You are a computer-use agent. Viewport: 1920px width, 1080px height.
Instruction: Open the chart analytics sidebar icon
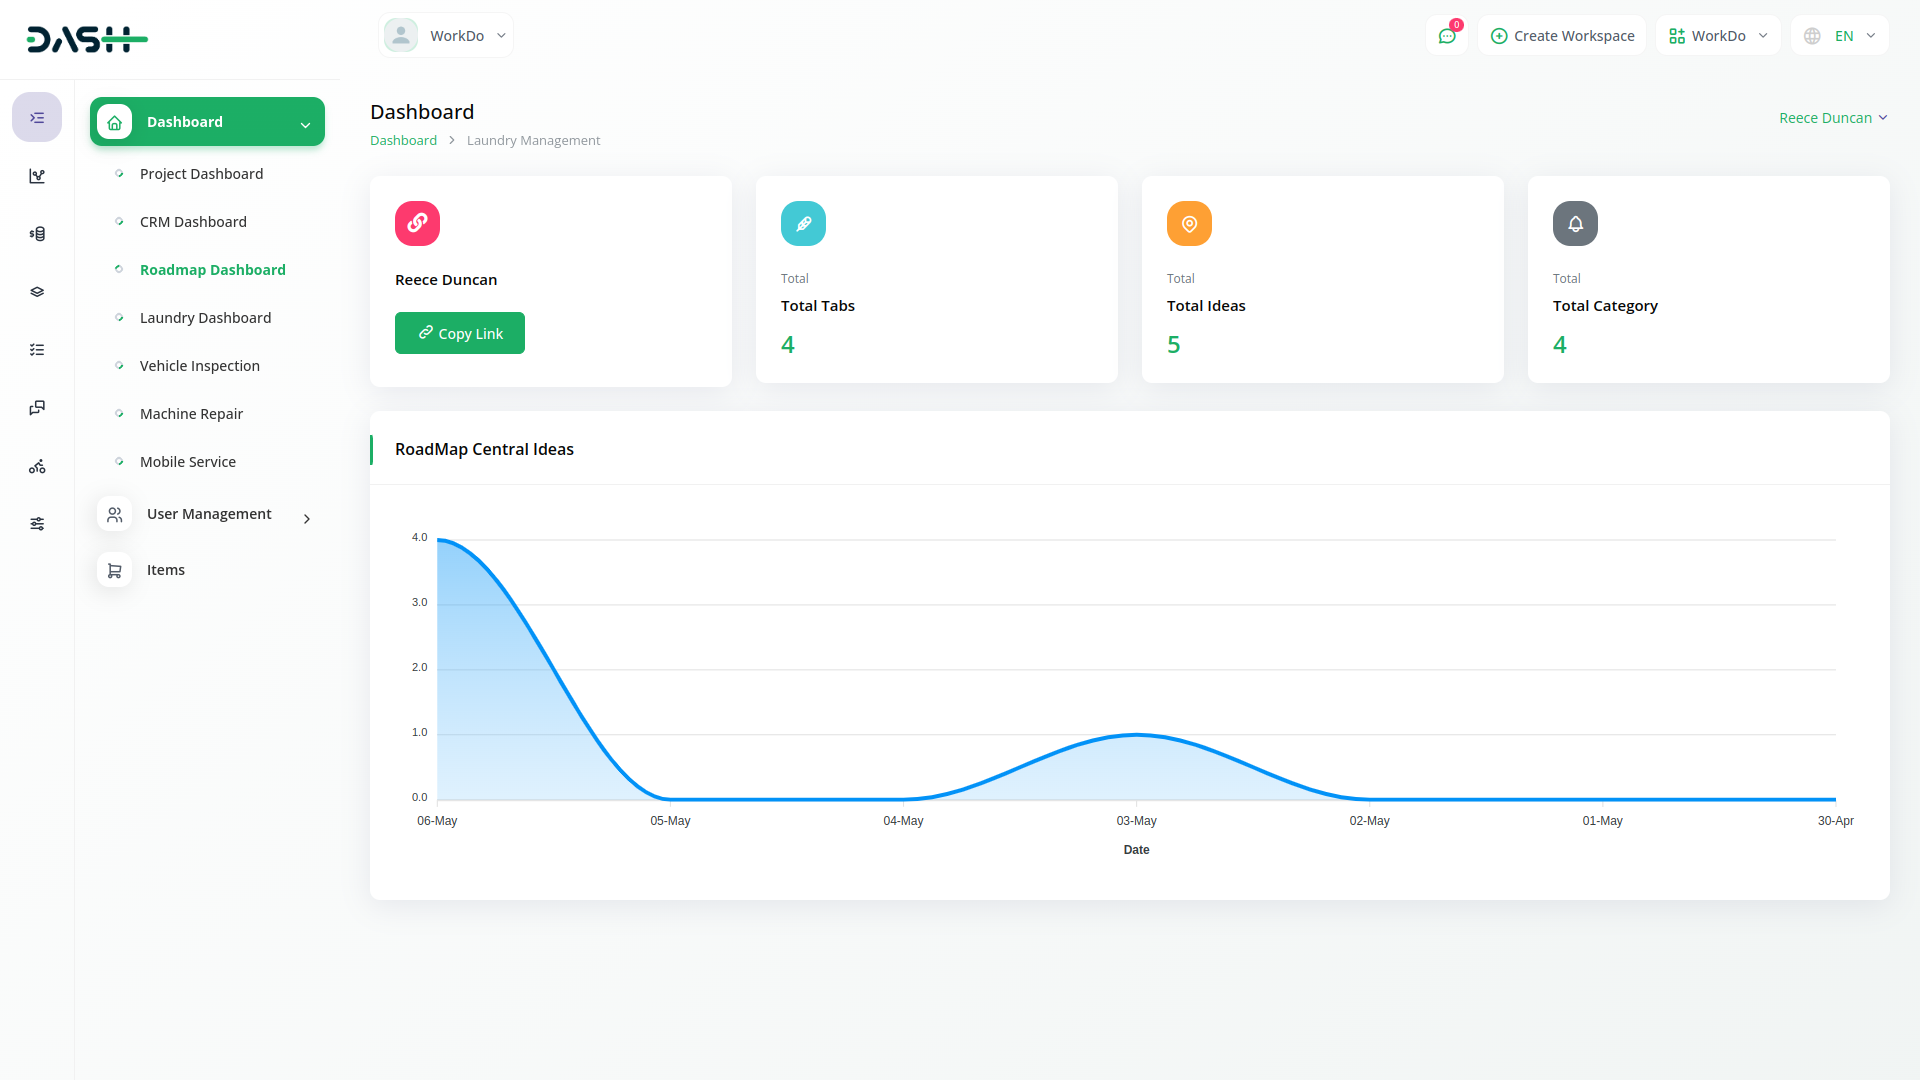click(37, 176)
